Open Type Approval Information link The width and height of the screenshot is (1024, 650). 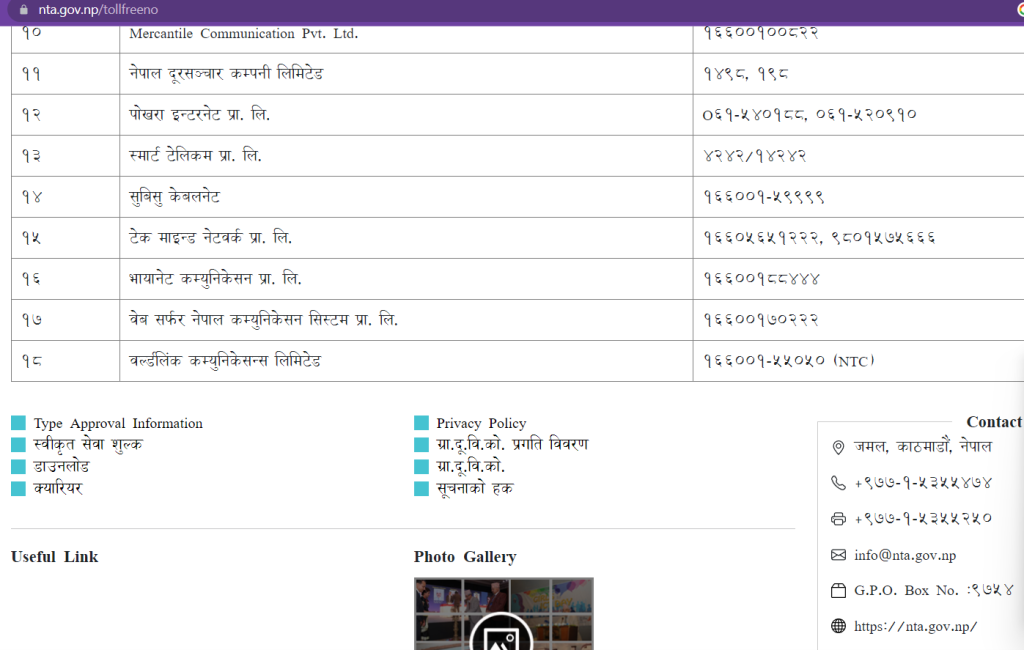(x=118, y=423)
